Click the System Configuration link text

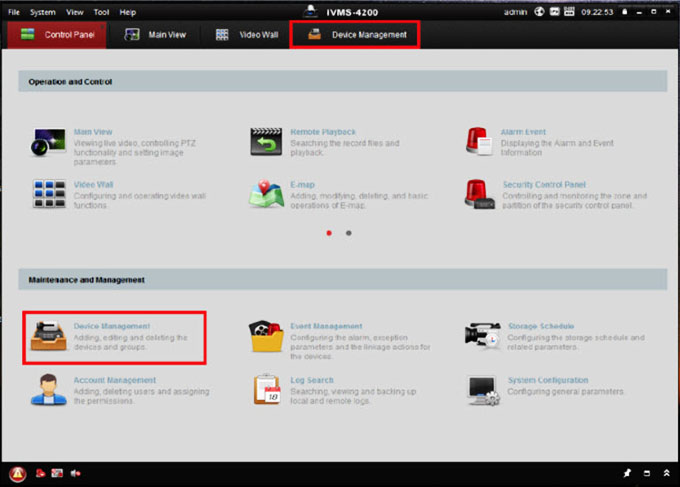(548, 380)
